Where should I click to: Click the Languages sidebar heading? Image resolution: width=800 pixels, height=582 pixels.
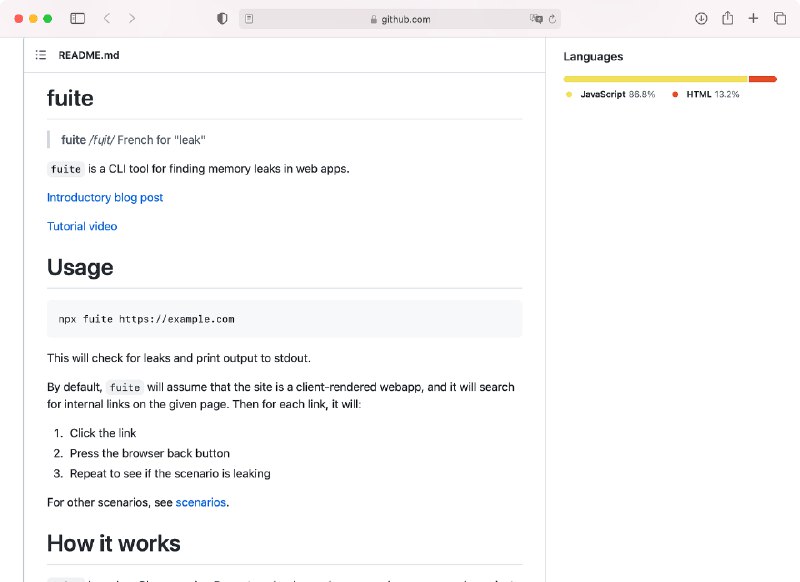(593, 57)
